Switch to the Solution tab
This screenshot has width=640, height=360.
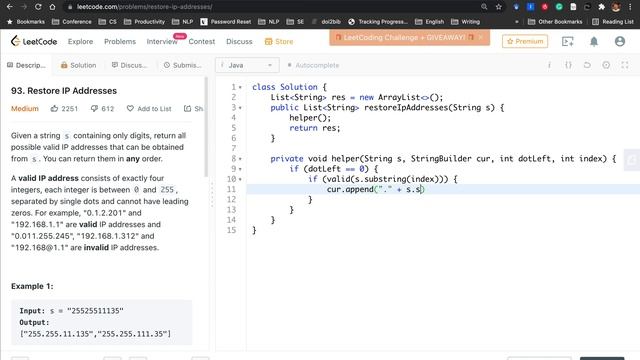pos(78,65)
